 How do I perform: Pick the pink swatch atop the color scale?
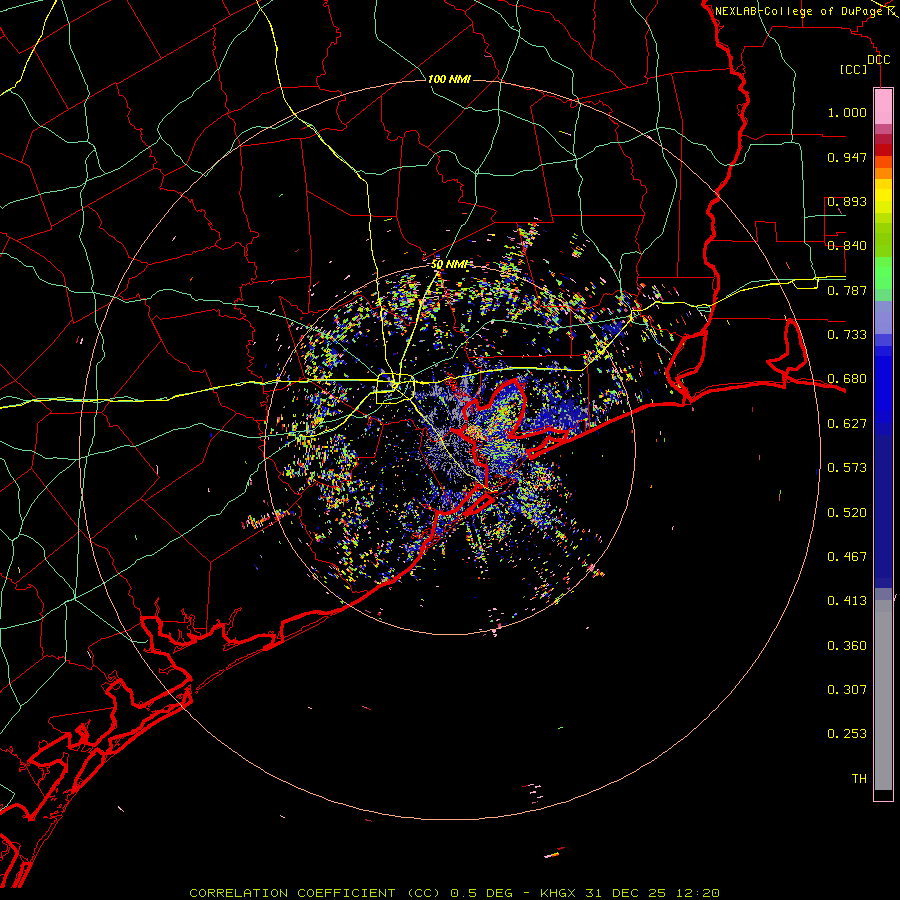click(883, 107)
